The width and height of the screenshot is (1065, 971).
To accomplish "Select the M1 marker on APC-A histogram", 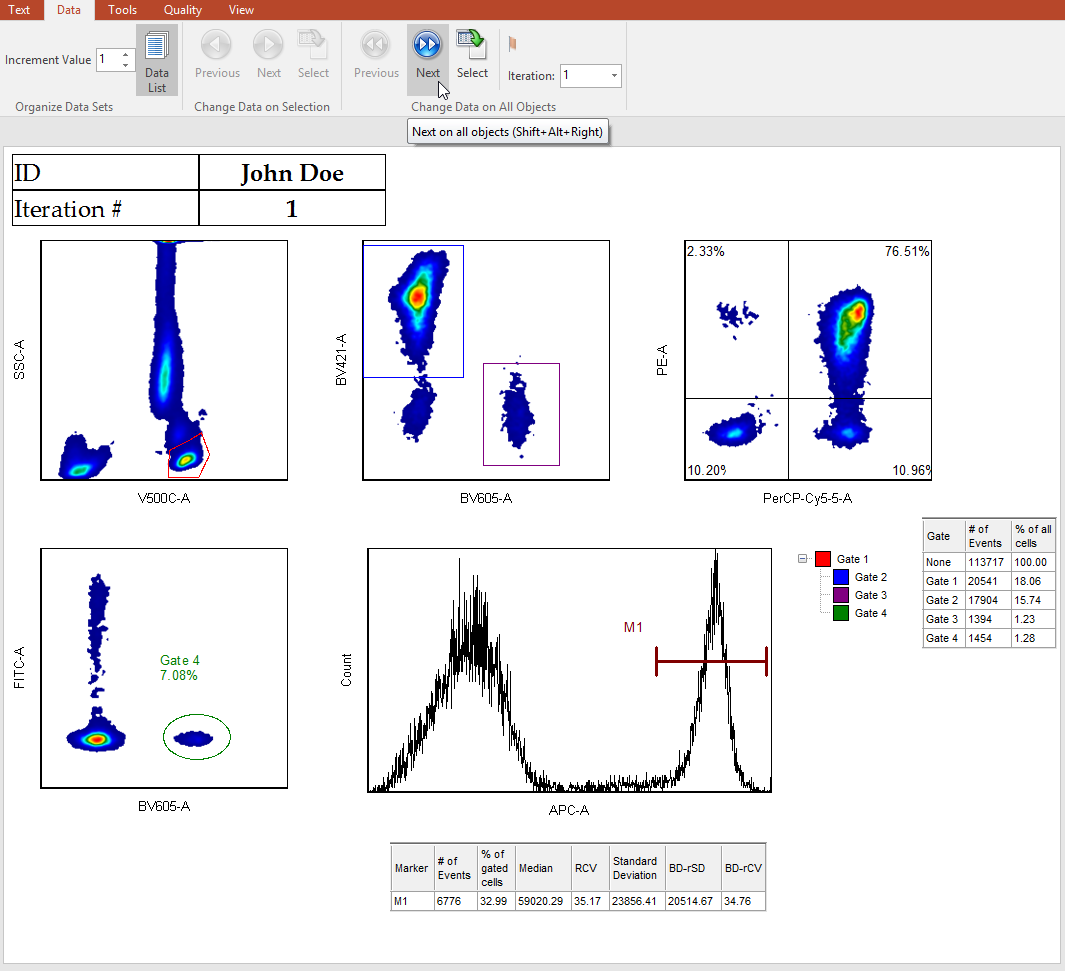I will click(x=710, y=661).
